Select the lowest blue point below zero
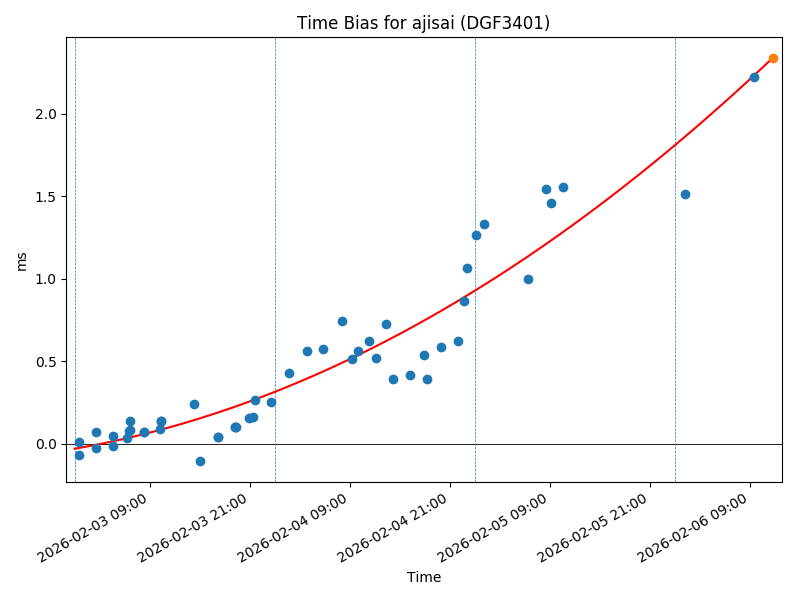 click(x=200, y=461)
